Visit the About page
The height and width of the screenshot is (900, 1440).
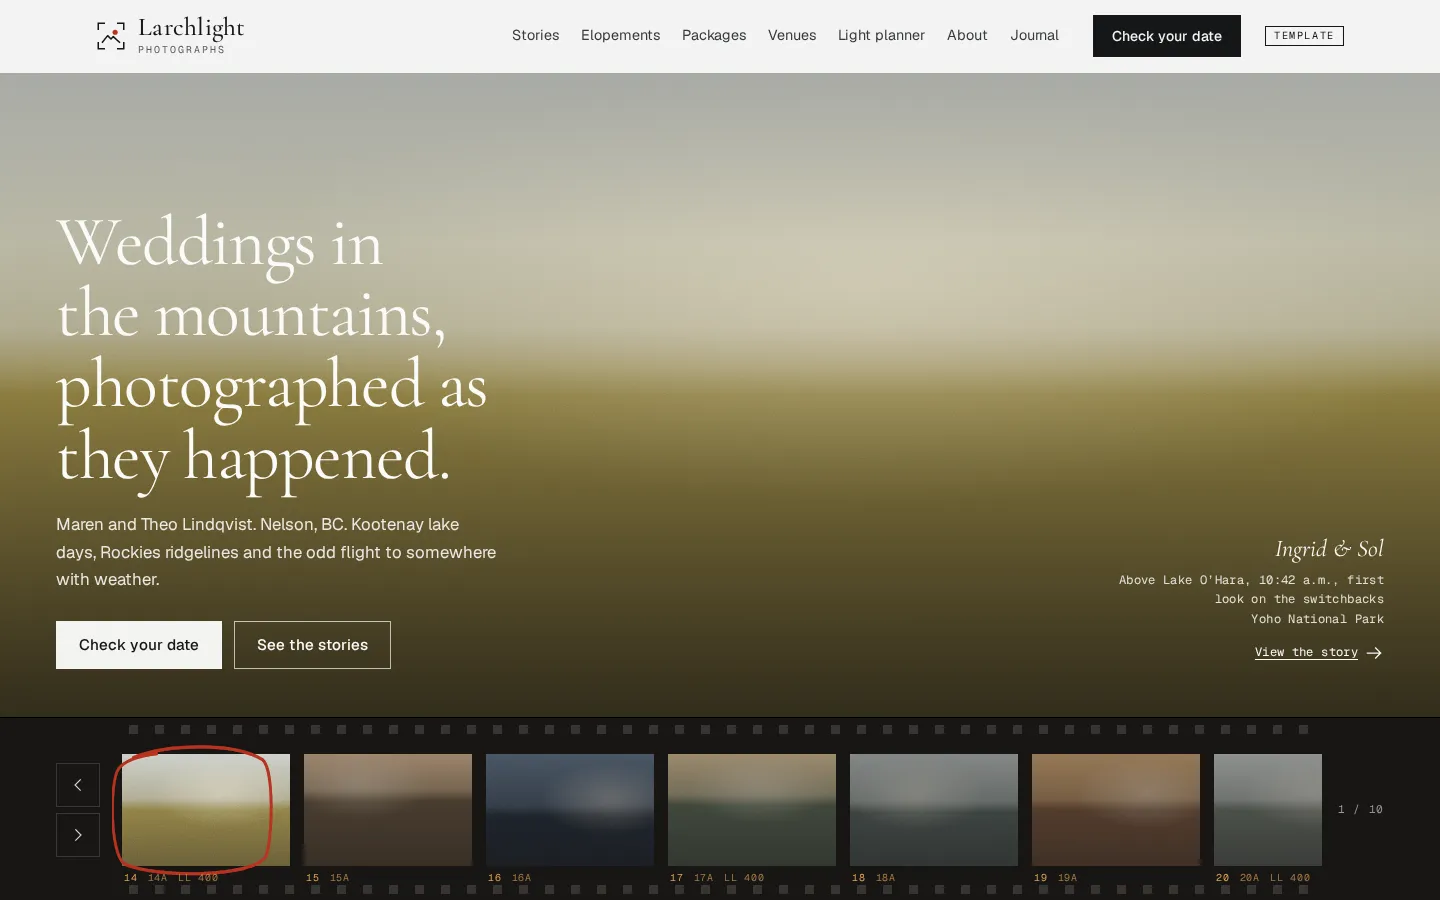(967, 35)
